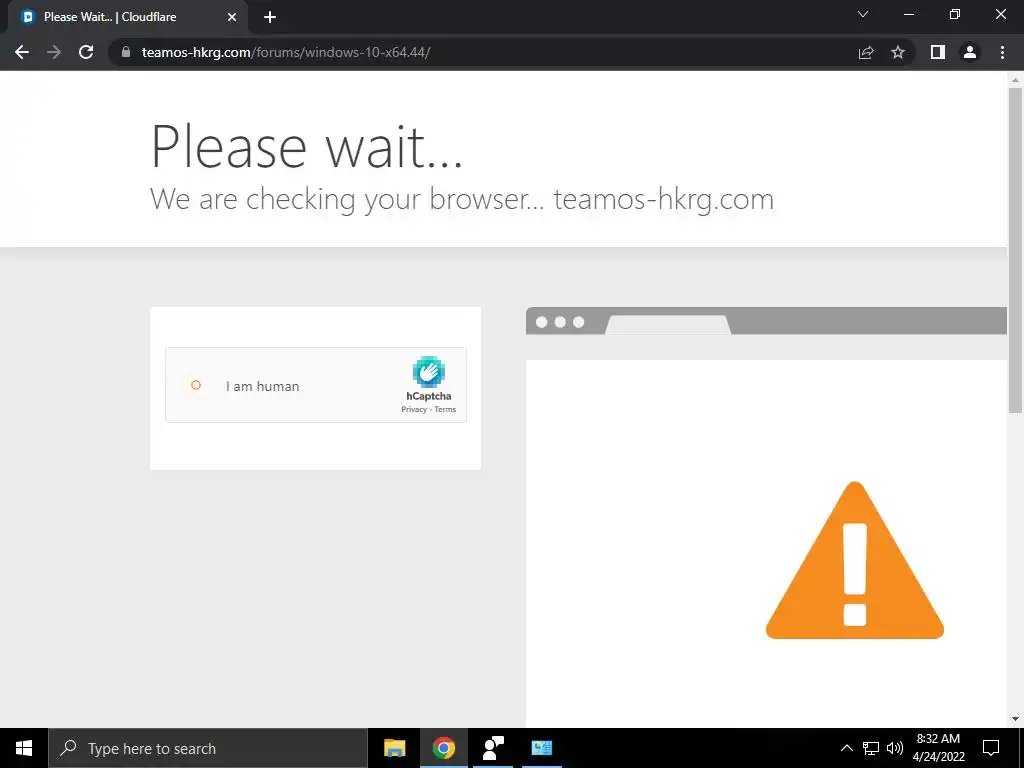The image size is (1024, 768).
Task: Open the notification center icon
Action: 991,748
